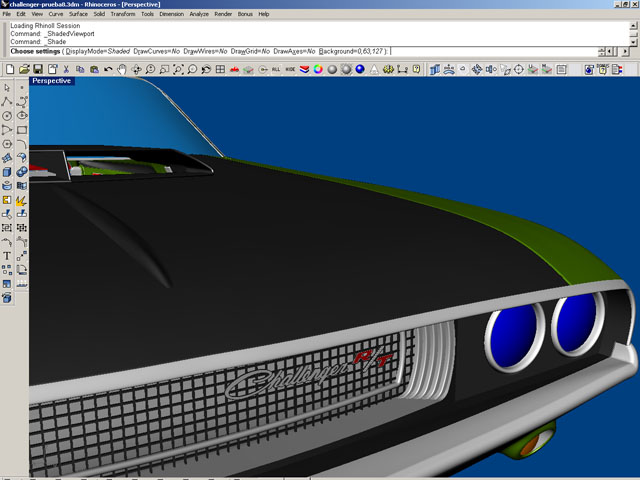Click the yellow Join puzzle icon
The height and width of the screenshot is (480, 640).
7,200
